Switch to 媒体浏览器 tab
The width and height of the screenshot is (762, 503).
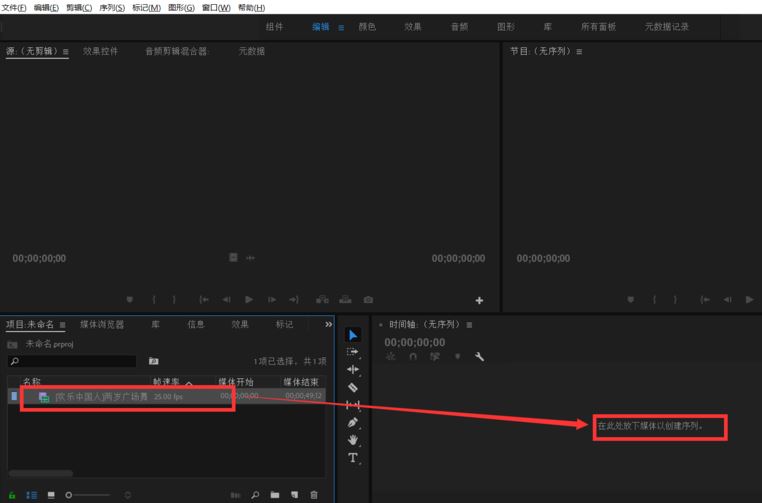(102, 324)
